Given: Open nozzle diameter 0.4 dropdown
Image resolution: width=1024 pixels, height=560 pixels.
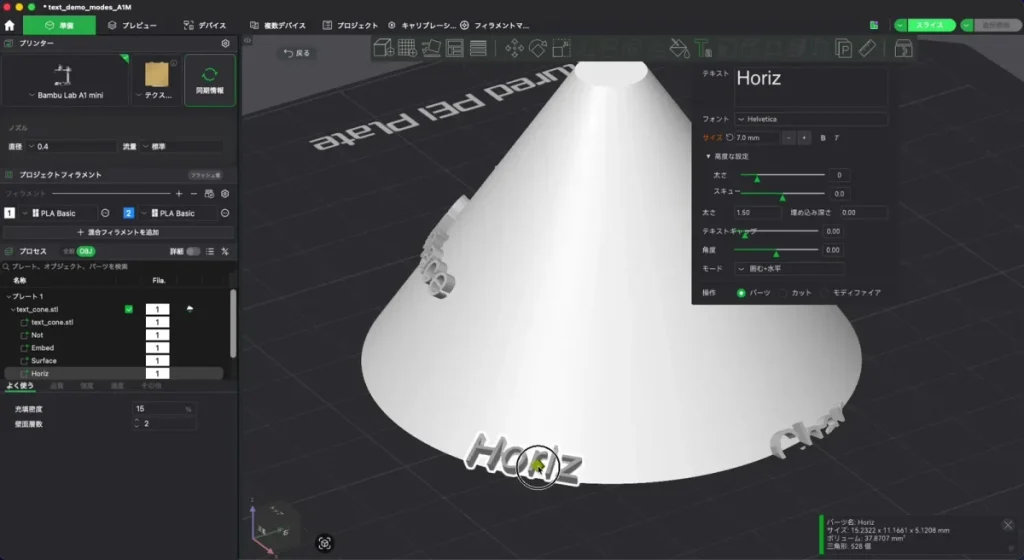Looking at the screenshot, I should (71, 147).
